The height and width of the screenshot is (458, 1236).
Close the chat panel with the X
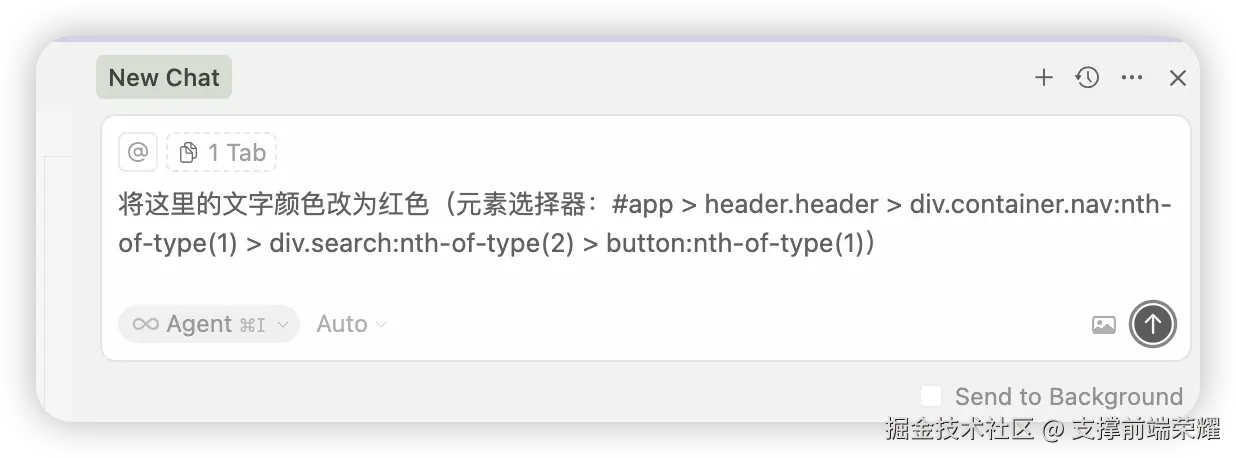(1178, 78)
